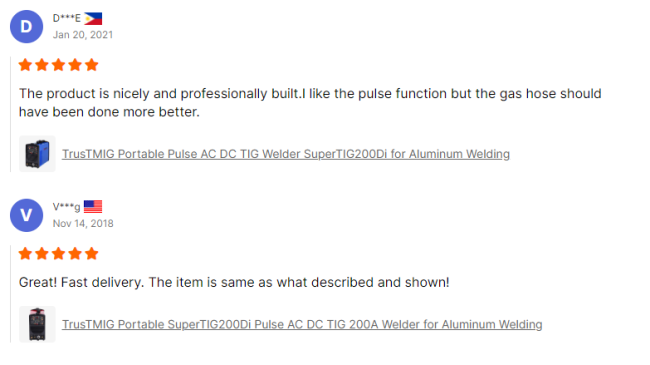
Task: Click the third star in D***E's rating
Action: [x=58, y=65]
